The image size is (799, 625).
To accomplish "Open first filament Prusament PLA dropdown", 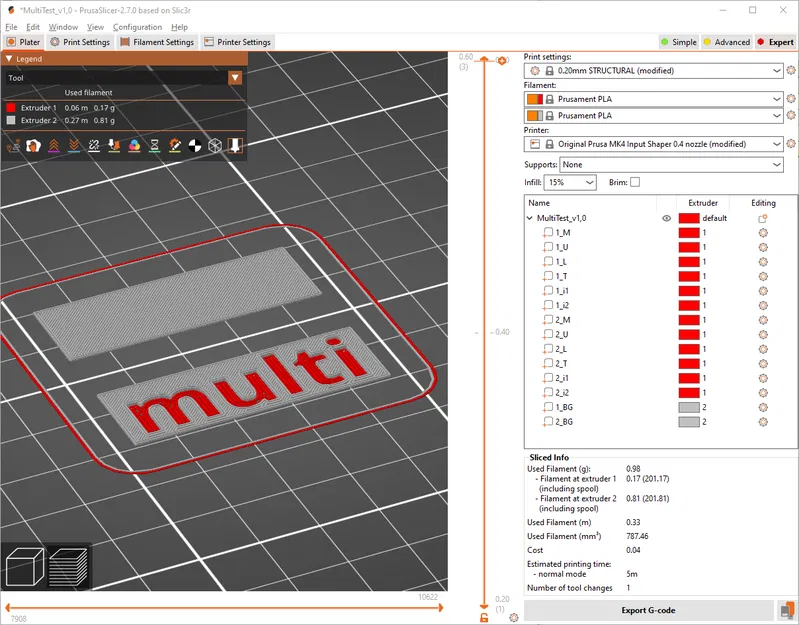I will coord(653,99).
